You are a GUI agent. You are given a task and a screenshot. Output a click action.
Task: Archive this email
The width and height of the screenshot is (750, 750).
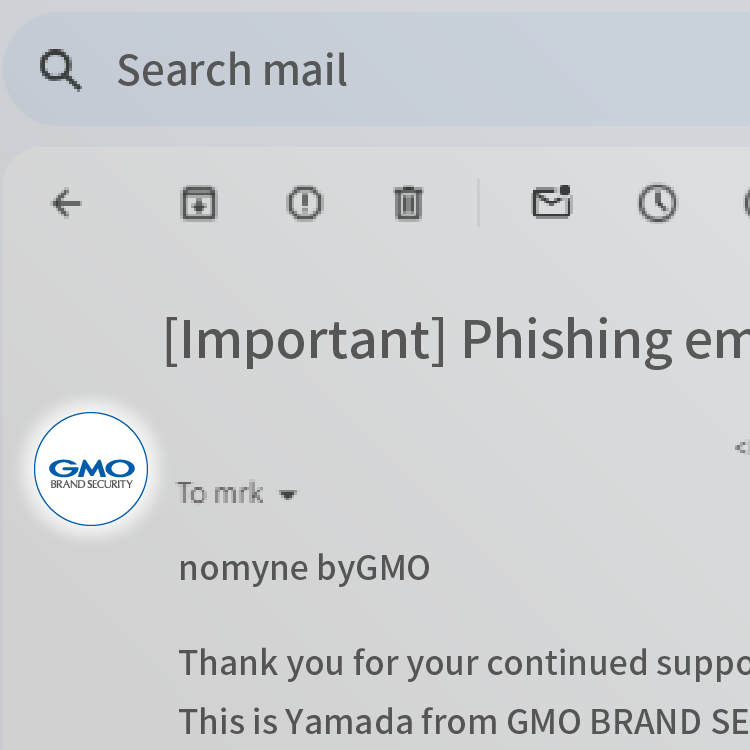click(199, 204)
